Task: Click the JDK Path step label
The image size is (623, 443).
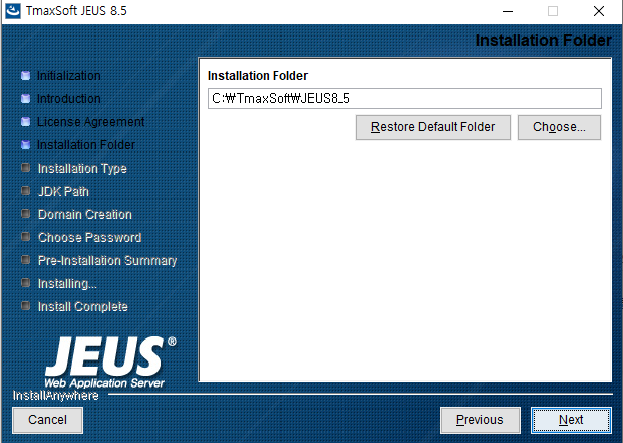Action: point(63,192)
